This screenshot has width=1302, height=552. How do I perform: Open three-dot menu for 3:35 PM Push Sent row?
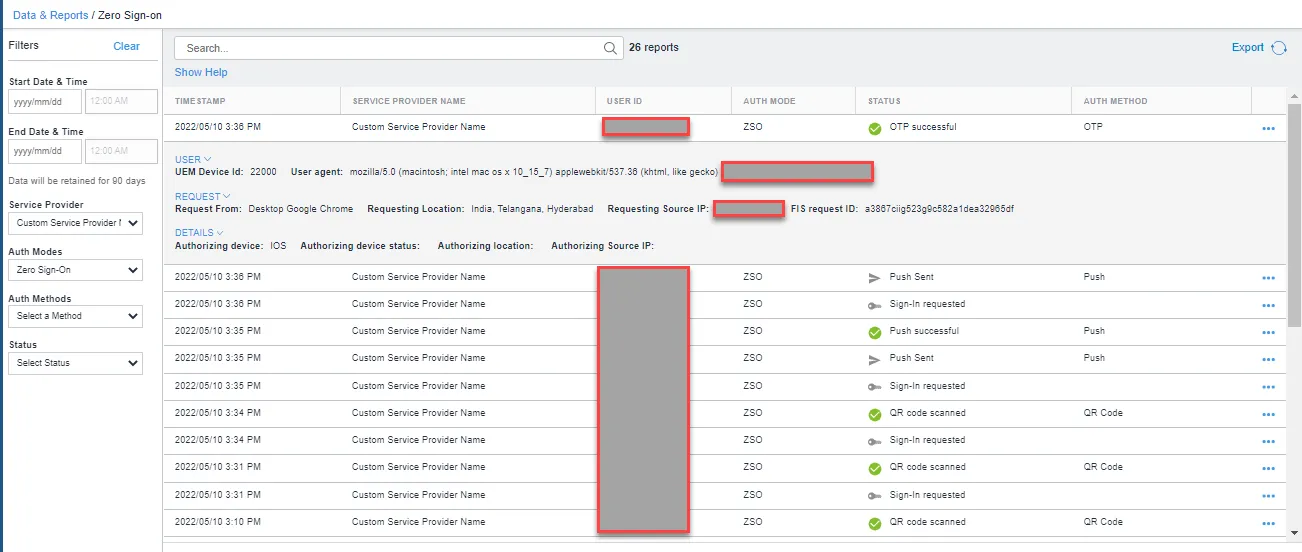(x=1269, y=360)
